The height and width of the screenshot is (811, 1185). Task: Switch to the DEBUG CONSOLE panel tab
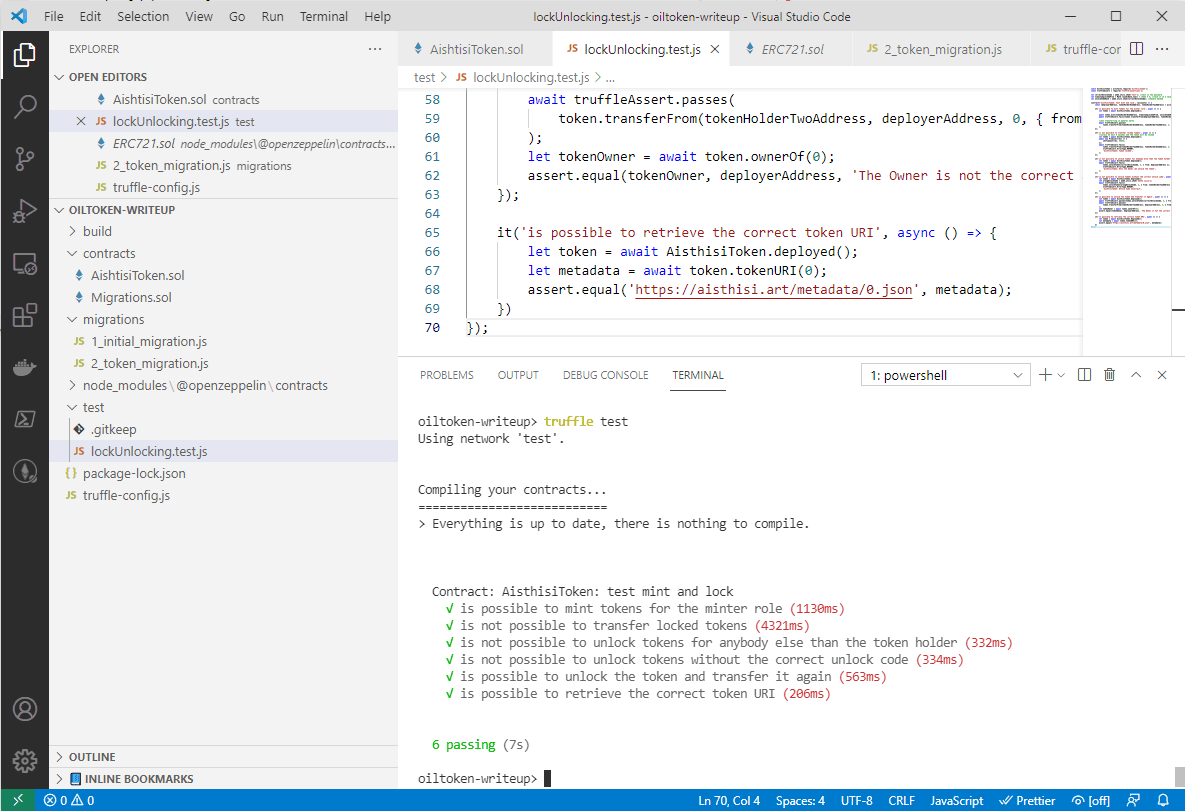click(x=605, y=375)
